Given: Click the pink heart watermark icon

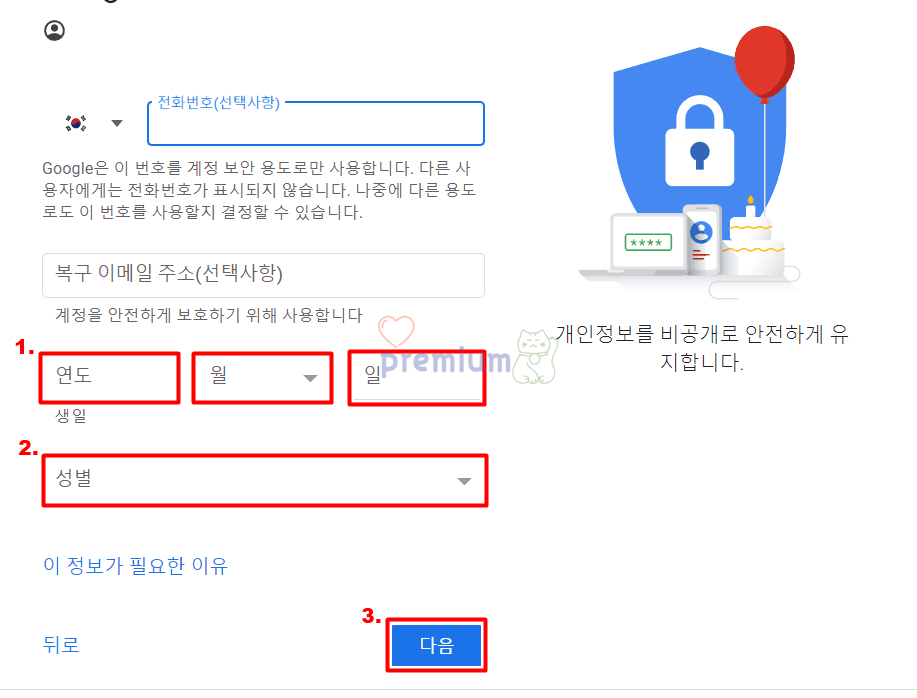Looking at the screenshot, I should pyautogui.click(x=397, y=331).
